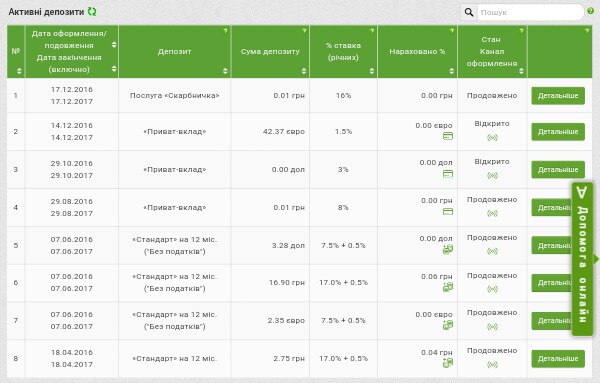Click online channel icon in row 3
Image resolution: width=600 pixels, height=383 pixels.
492,175
